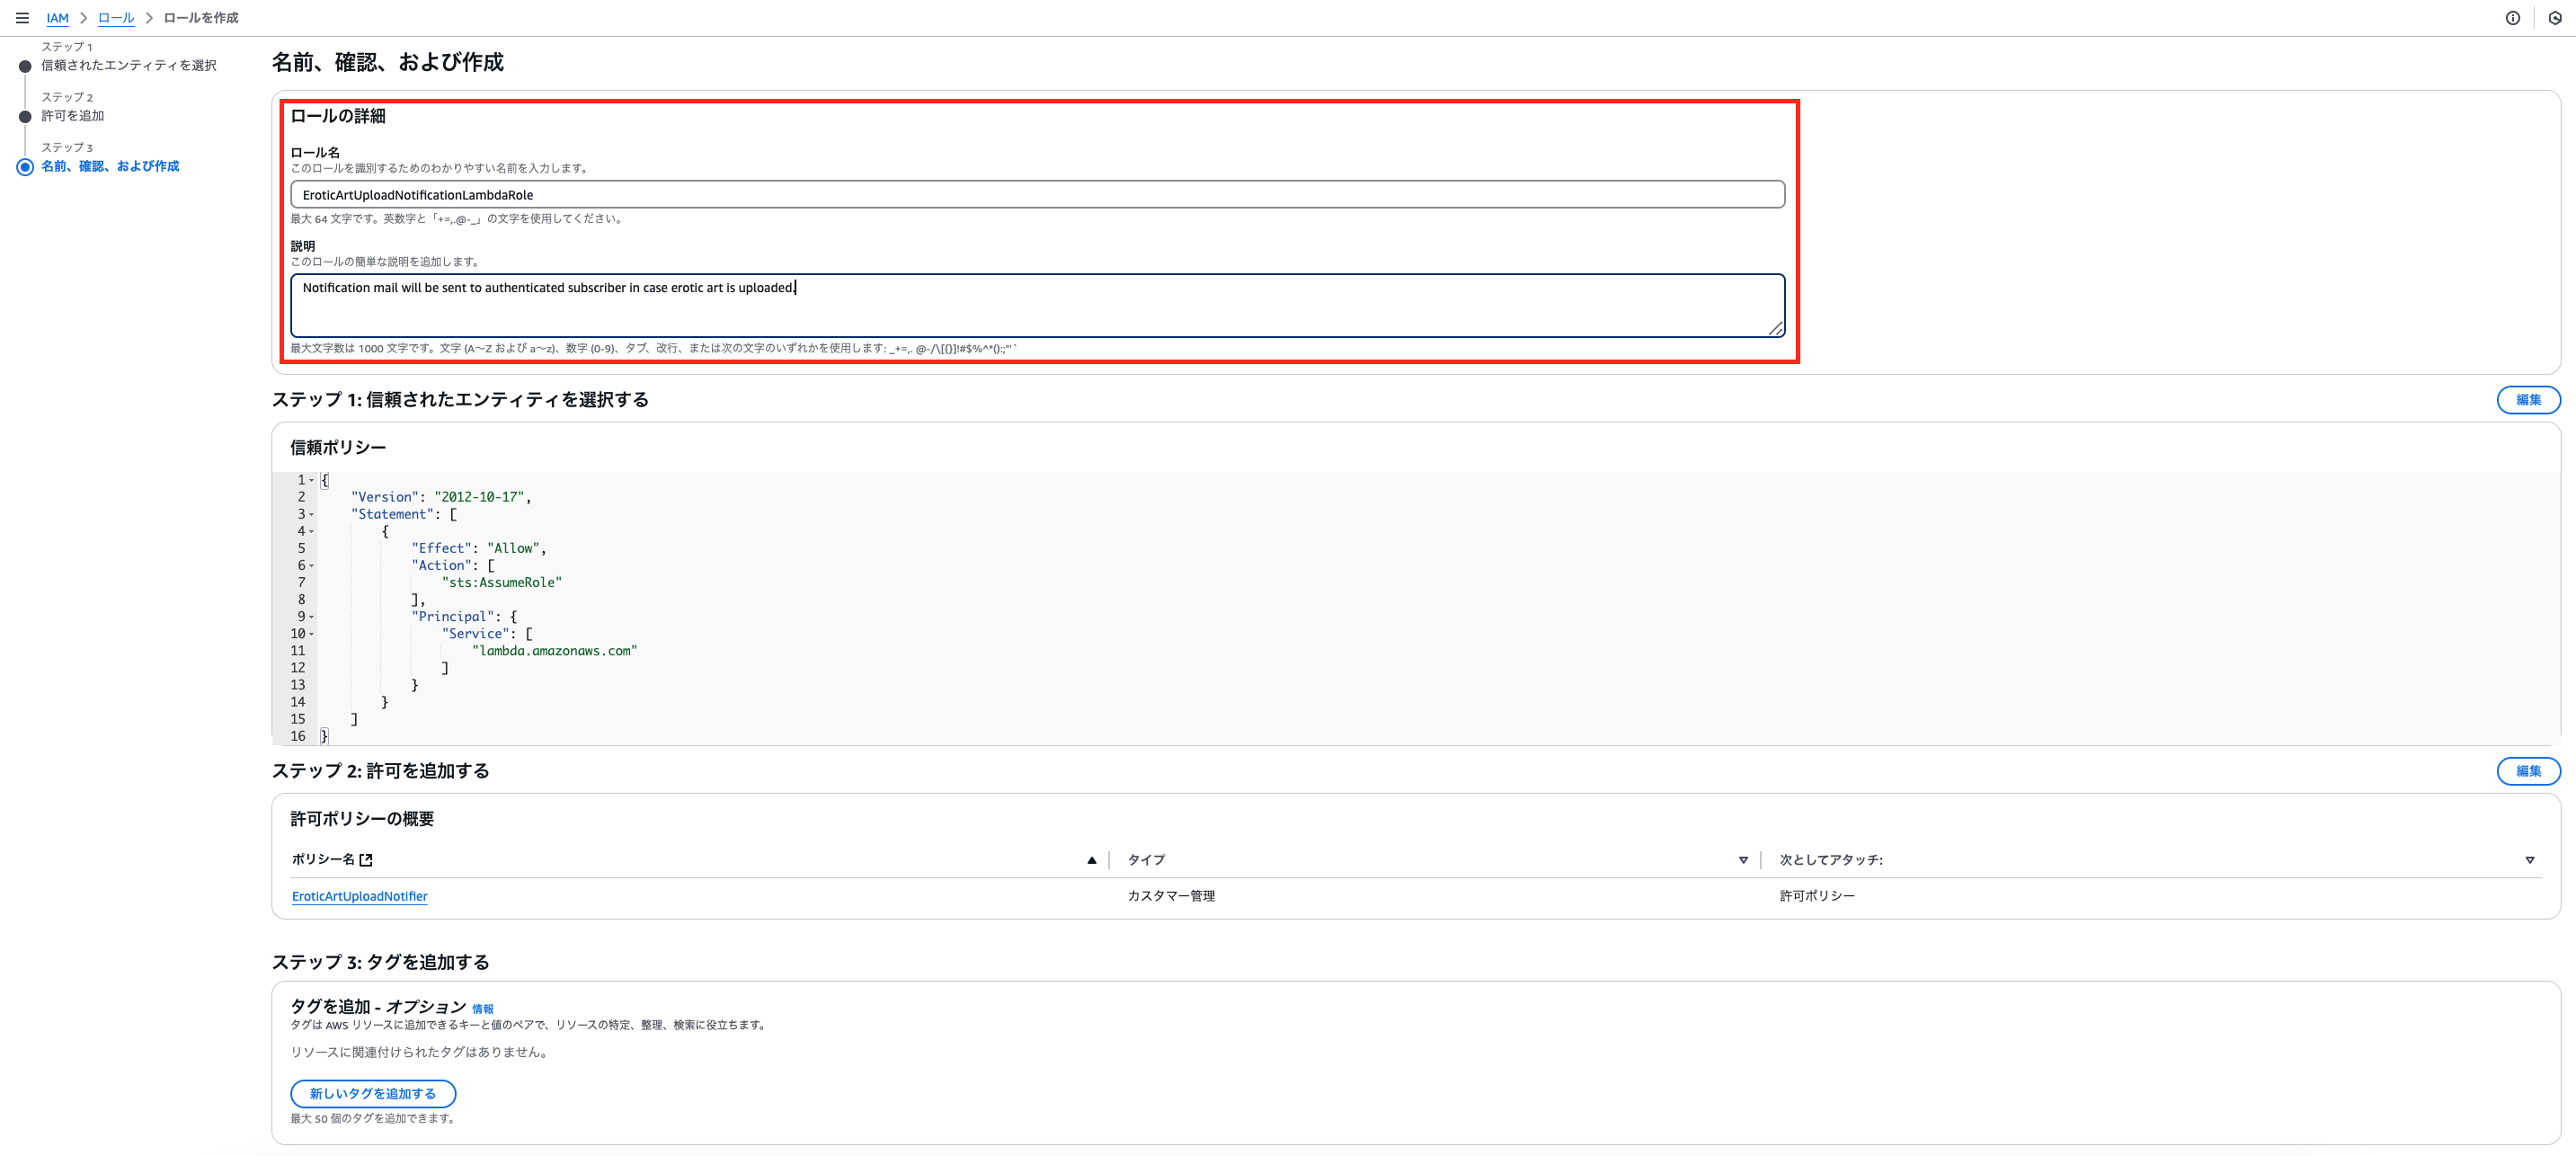The width and height of the screenshot is (2576, 1156).
Task: Click the description textarea resize handle
Action: click(1775, 329)
